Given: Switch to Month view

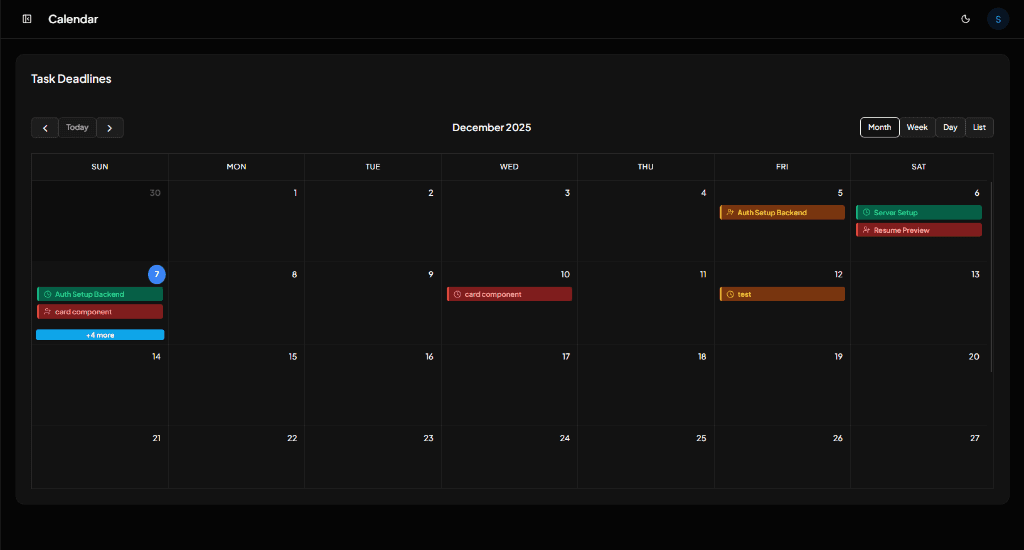Looking at the screenshot, I should tap(879, 128).
